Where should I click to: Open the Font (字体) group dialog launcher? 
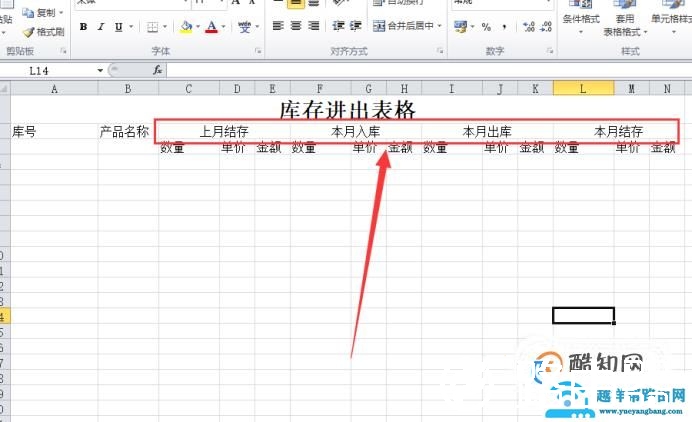(258, 51)
